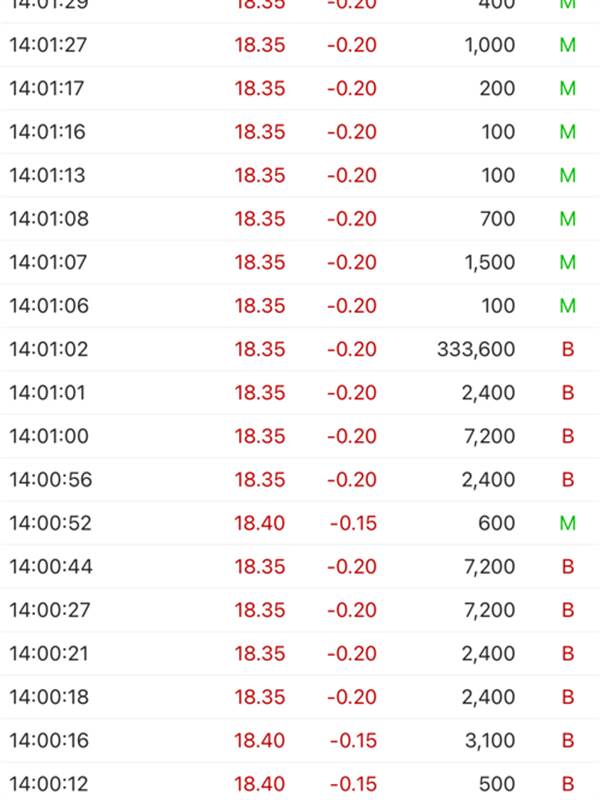Viewport: 600px width, 800px height.
Task: Select the -0.15 change at 14:00:12
Action: pos(353,784)
